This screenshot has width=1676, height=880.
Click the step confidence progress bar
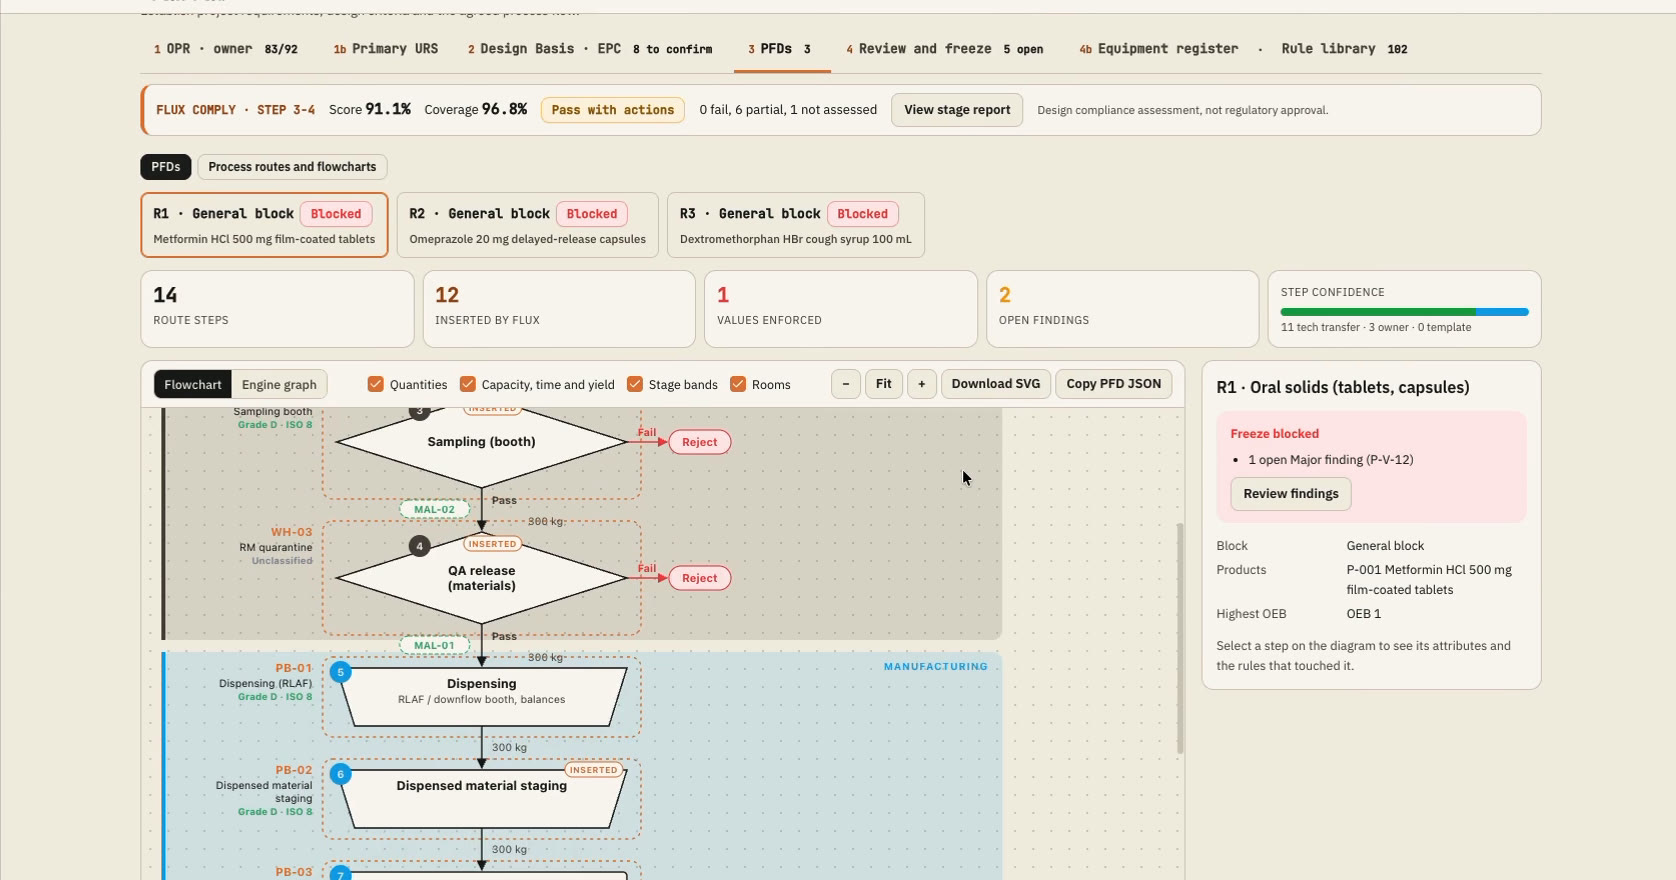coord(1404,312)
